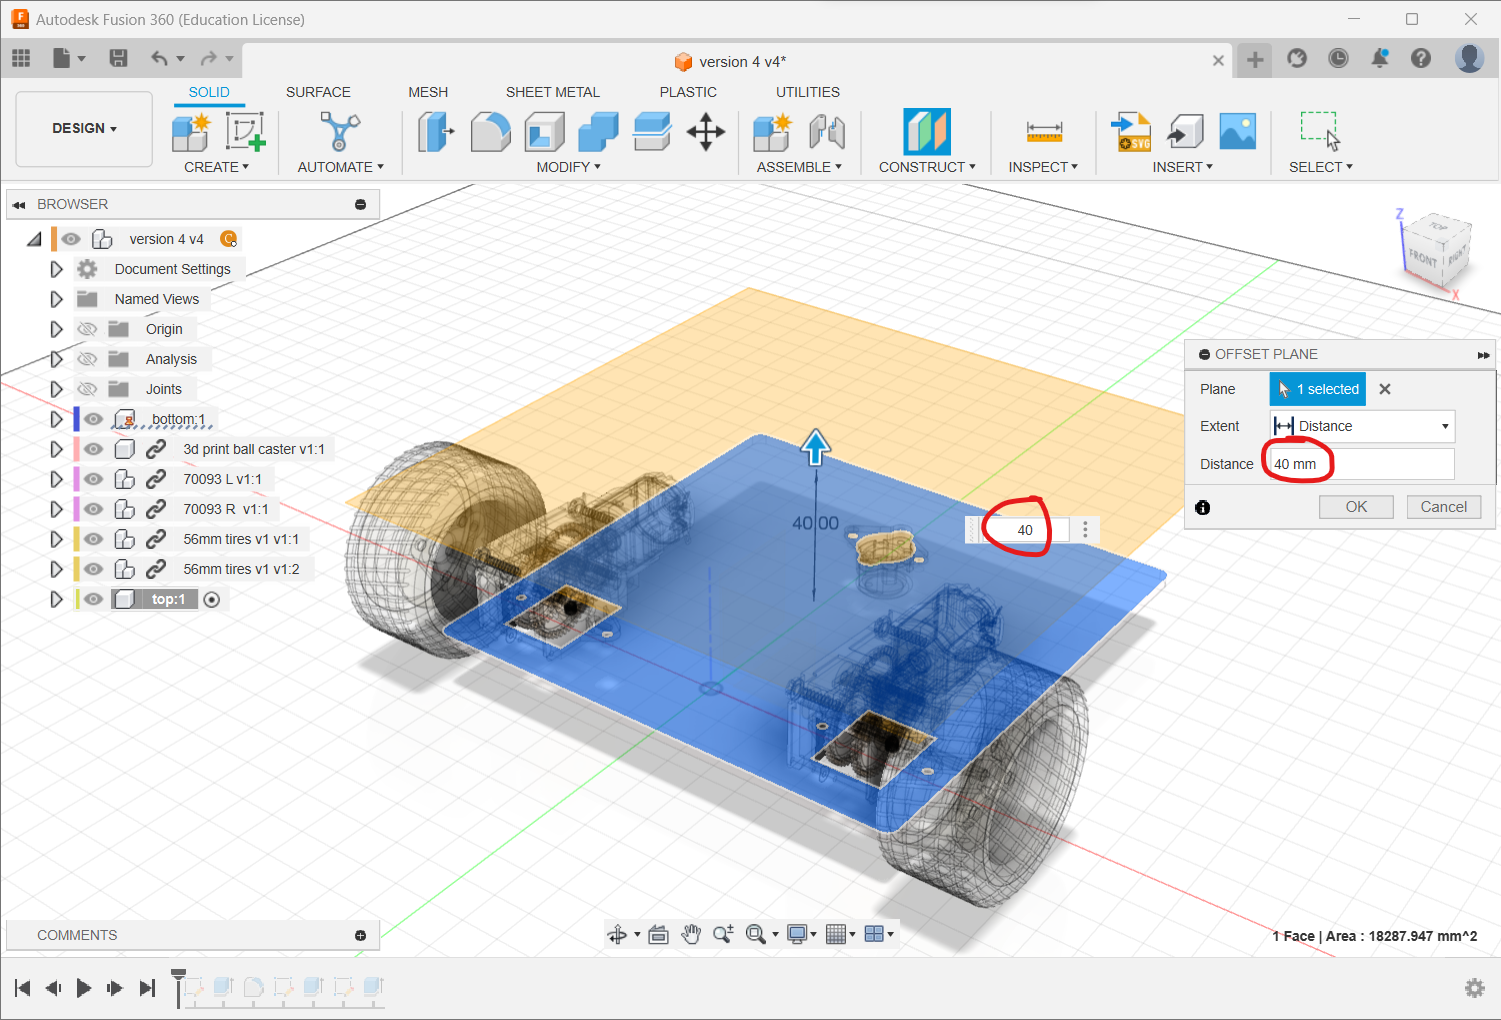This screenshot has height=1020, width=1501.
Task: Open the Extent Distance dropdown
Action: [1362, 426]
